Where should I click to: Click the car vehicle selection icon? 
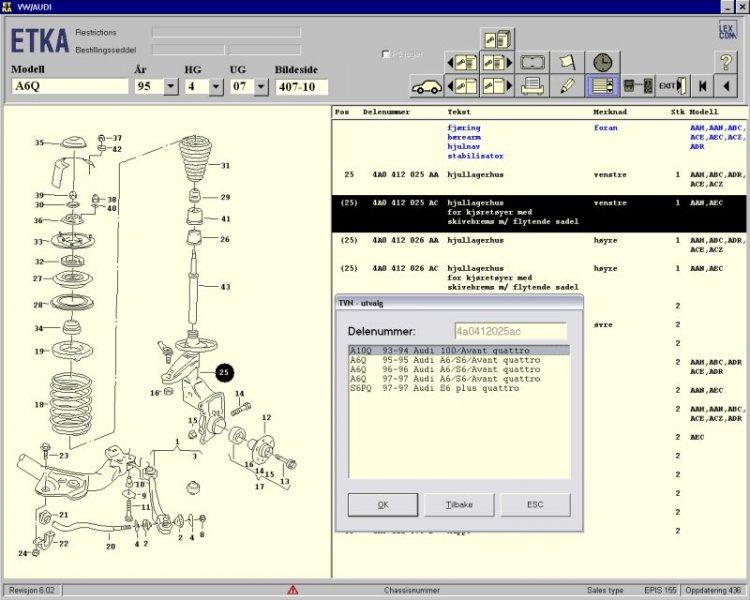[x=427, y=86]
